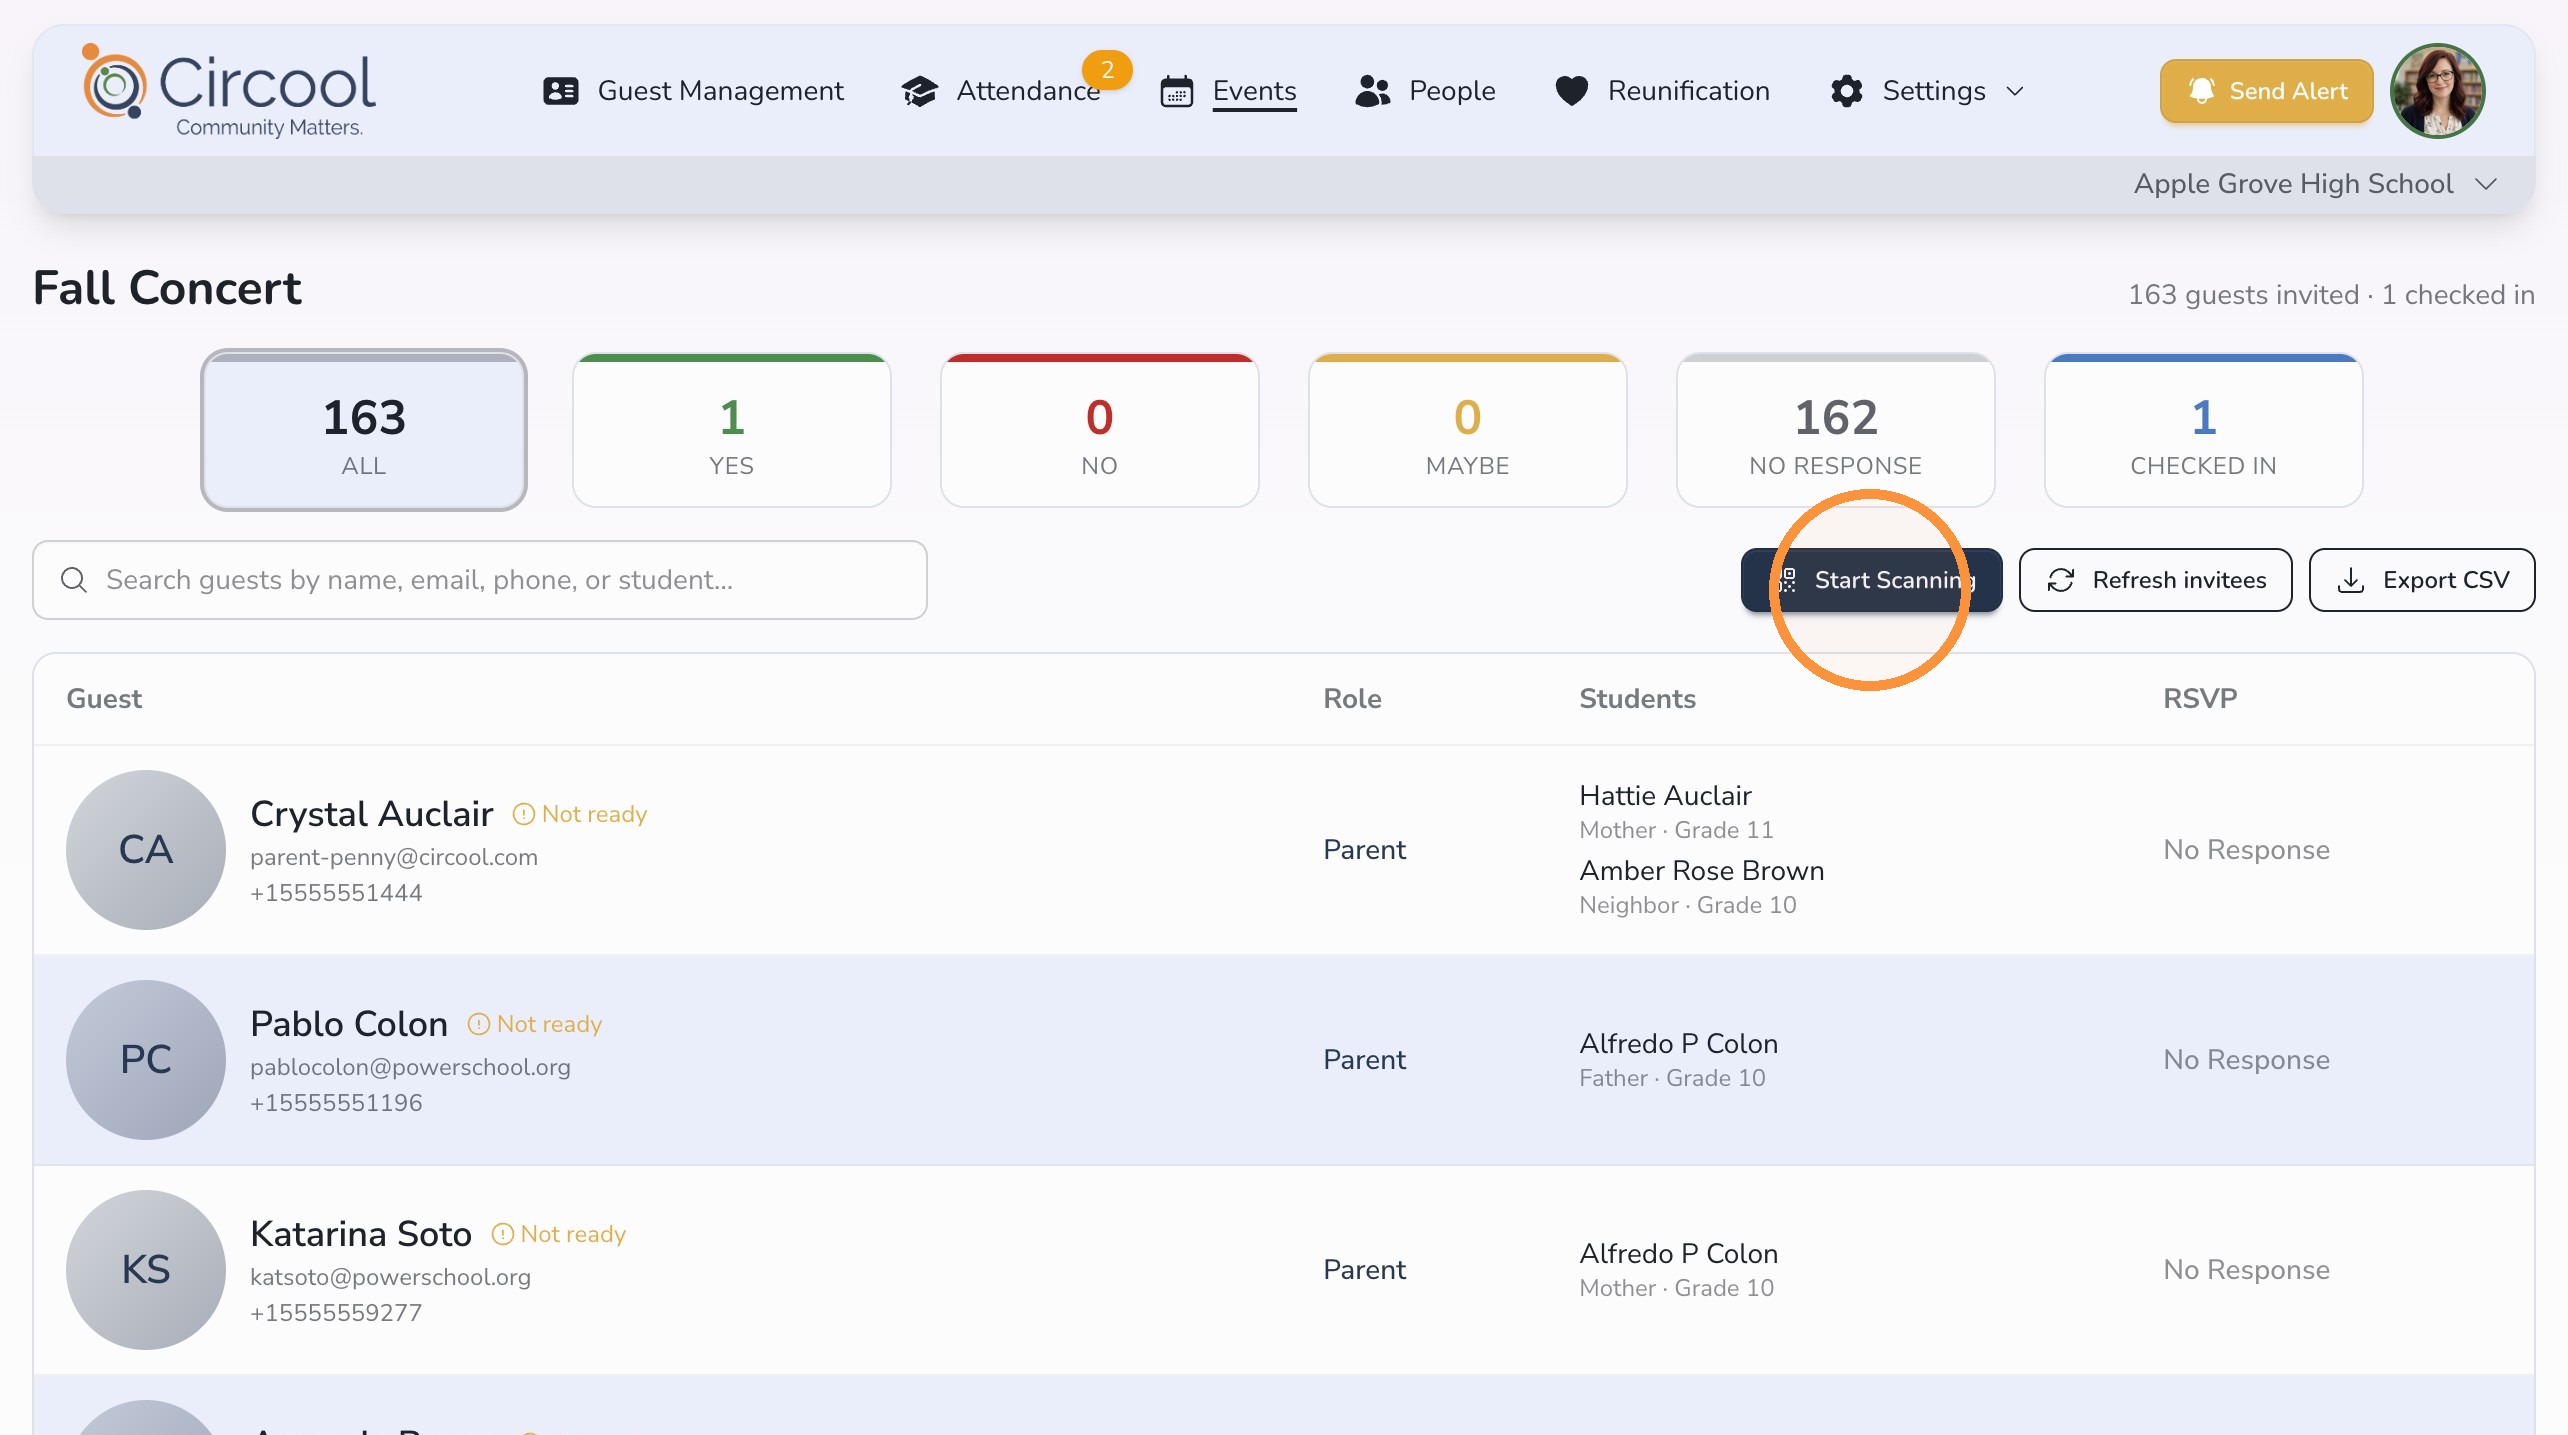Click the Attendance graduation cap icon
Image resolution: width=2568 pixels, height=1435 pixels.
pyautogui.click(x=919, y=91)
